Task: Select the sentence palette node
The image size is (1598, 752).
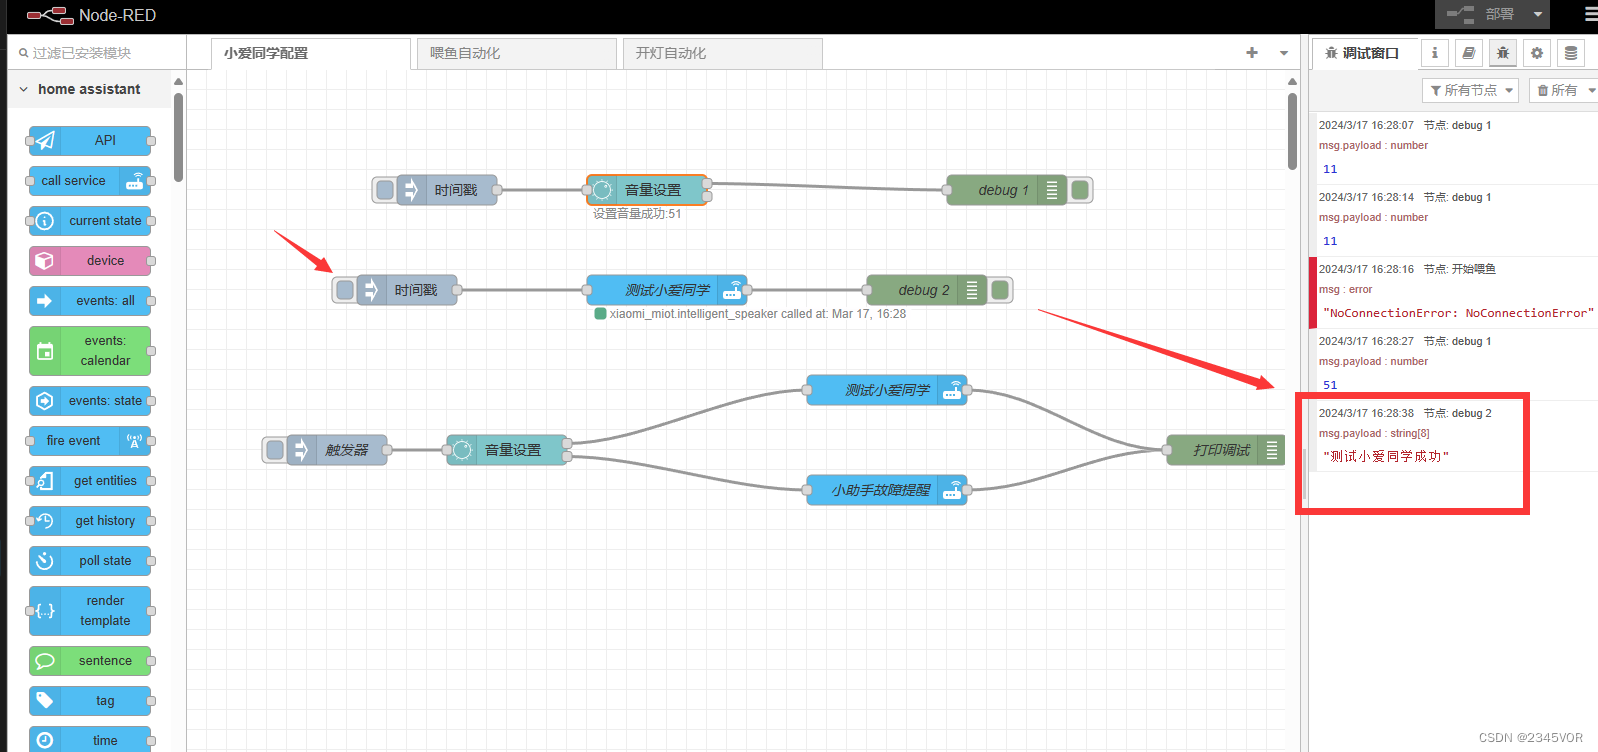Action: point(90,661)
